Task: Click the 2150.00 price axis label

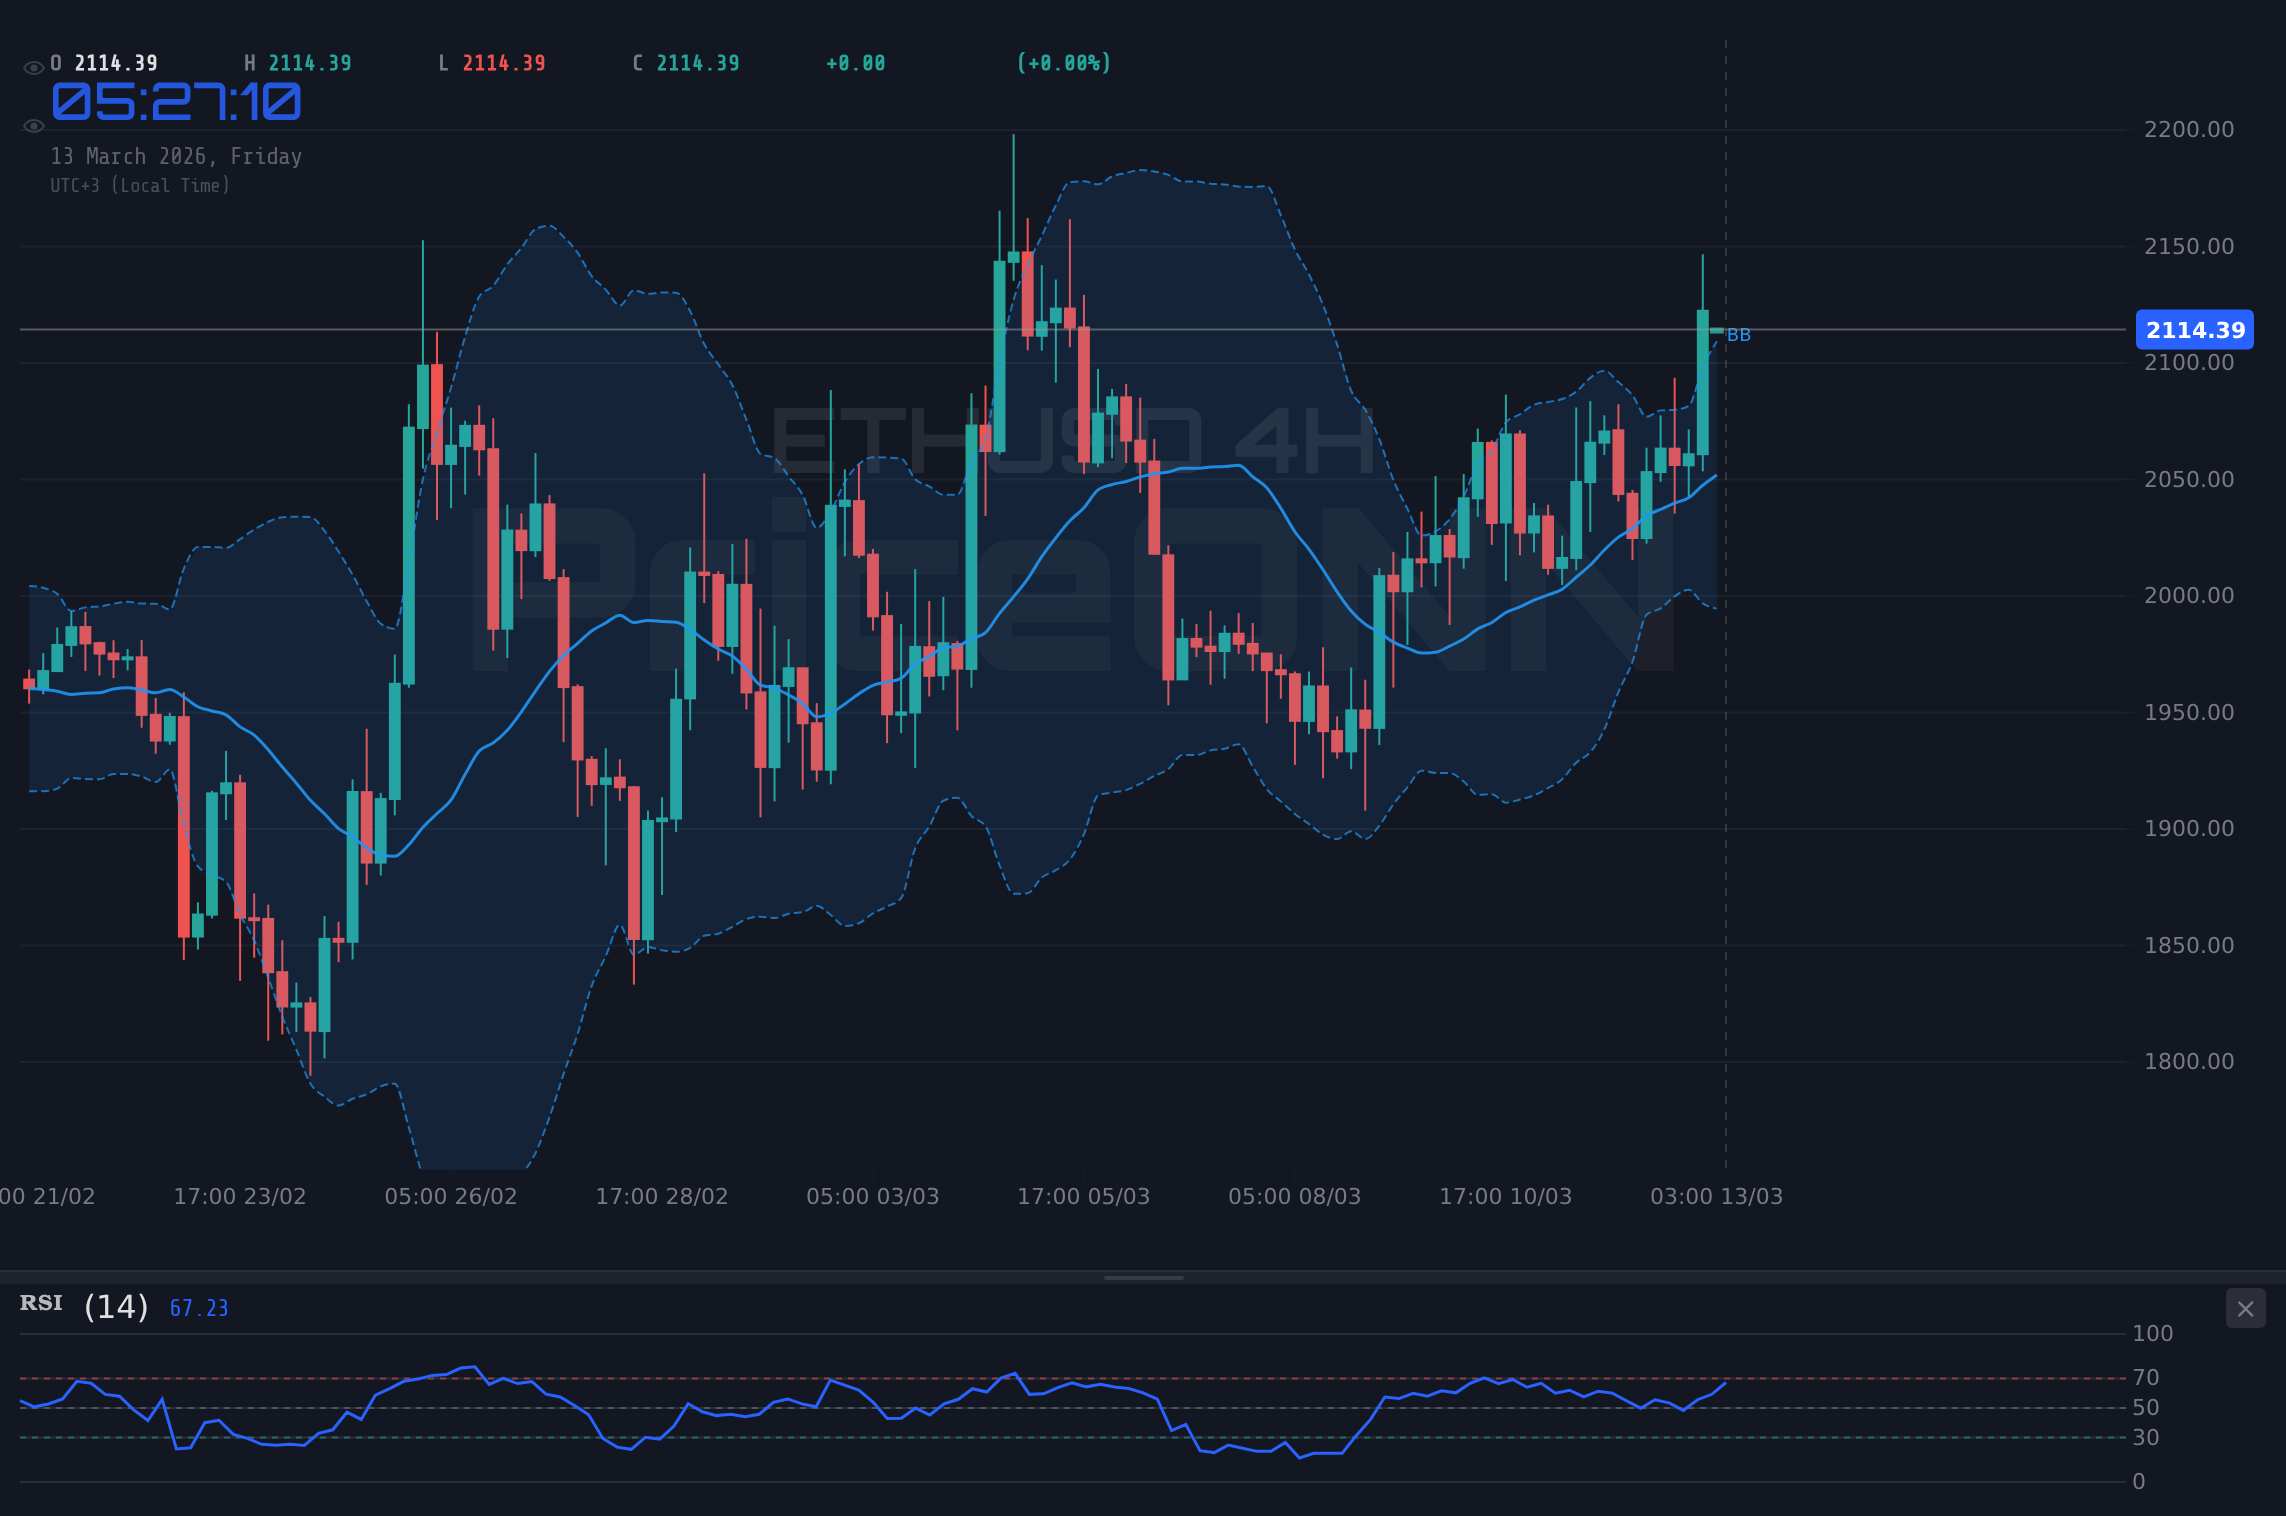Action: tap(2188, 246)
